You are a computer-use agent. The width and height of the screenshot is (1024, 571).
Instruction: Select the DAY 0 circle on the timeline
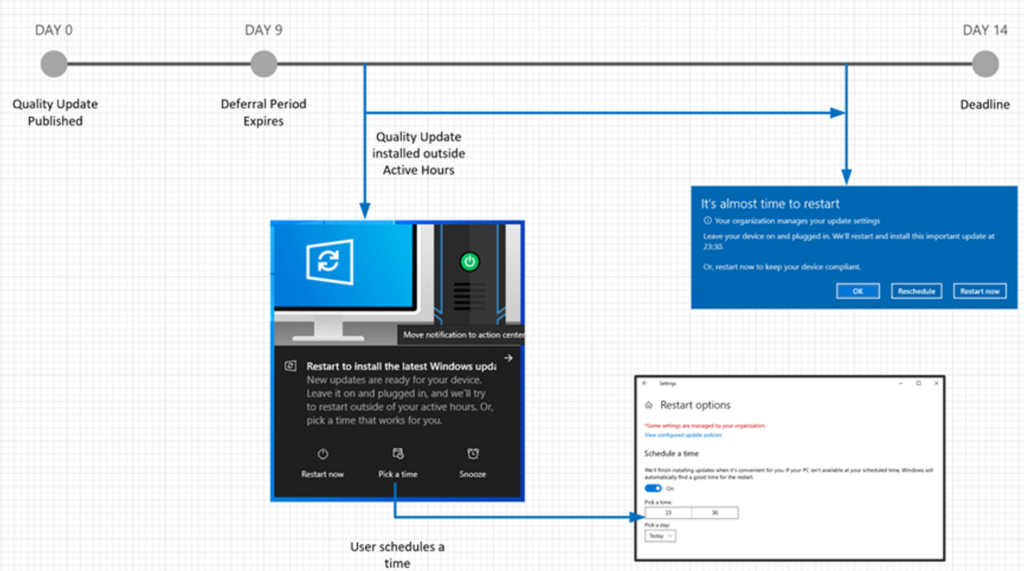(x=54, y=64)
